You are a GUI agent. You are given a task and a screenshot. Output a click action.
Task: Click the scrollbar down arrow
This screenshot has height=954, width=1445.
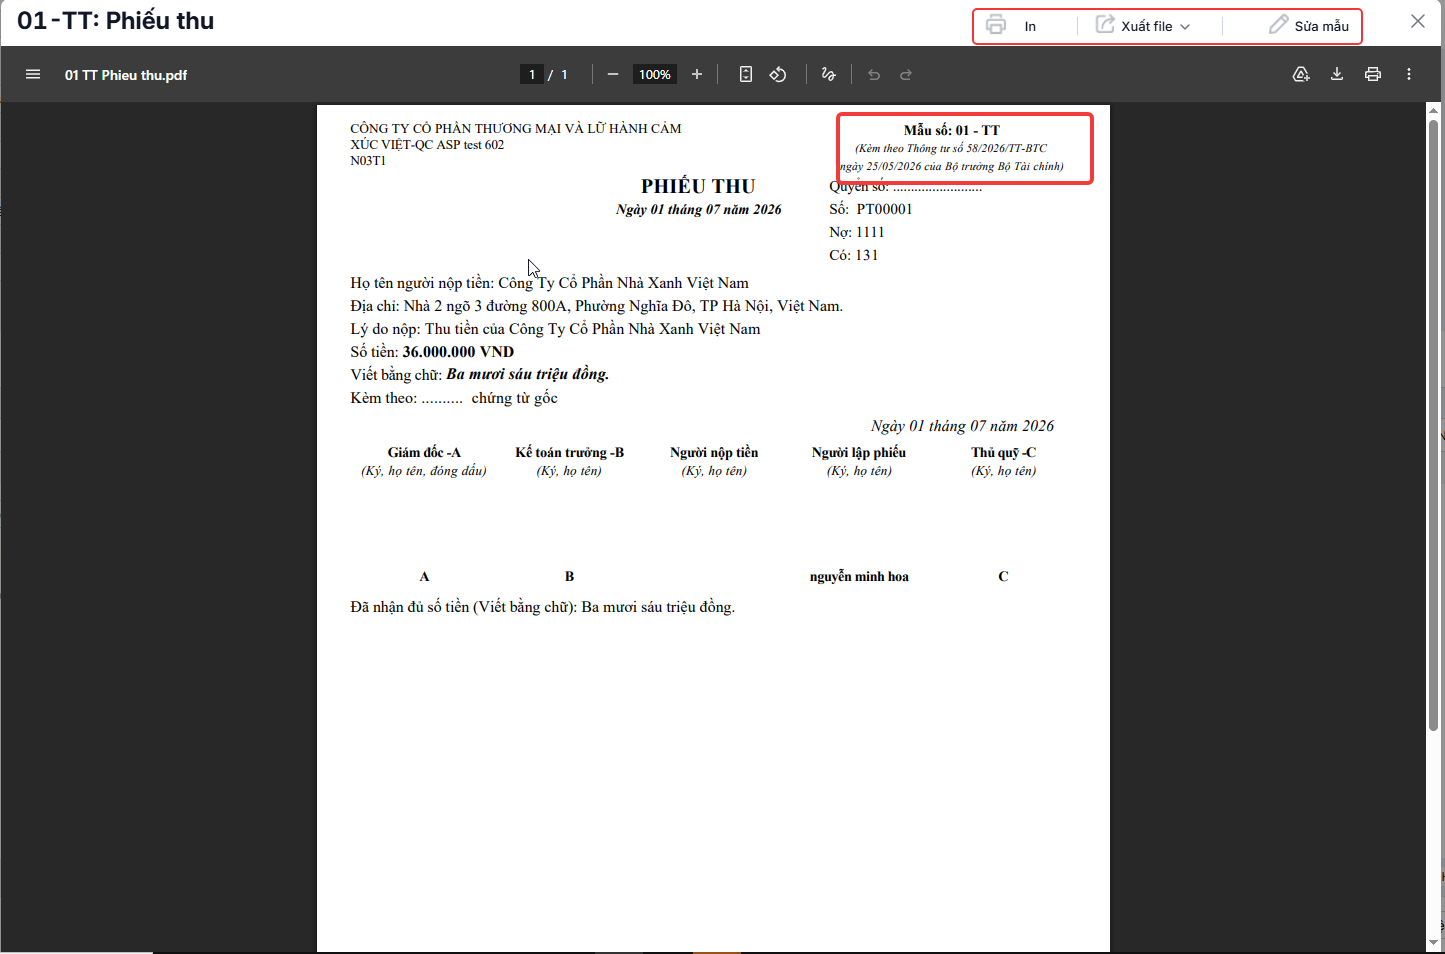(1434, 942)
